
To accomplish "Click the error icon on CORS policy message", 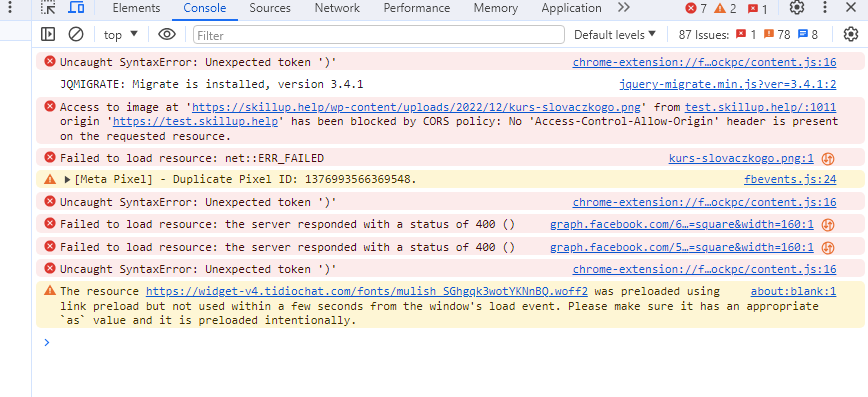I will 50,106.
